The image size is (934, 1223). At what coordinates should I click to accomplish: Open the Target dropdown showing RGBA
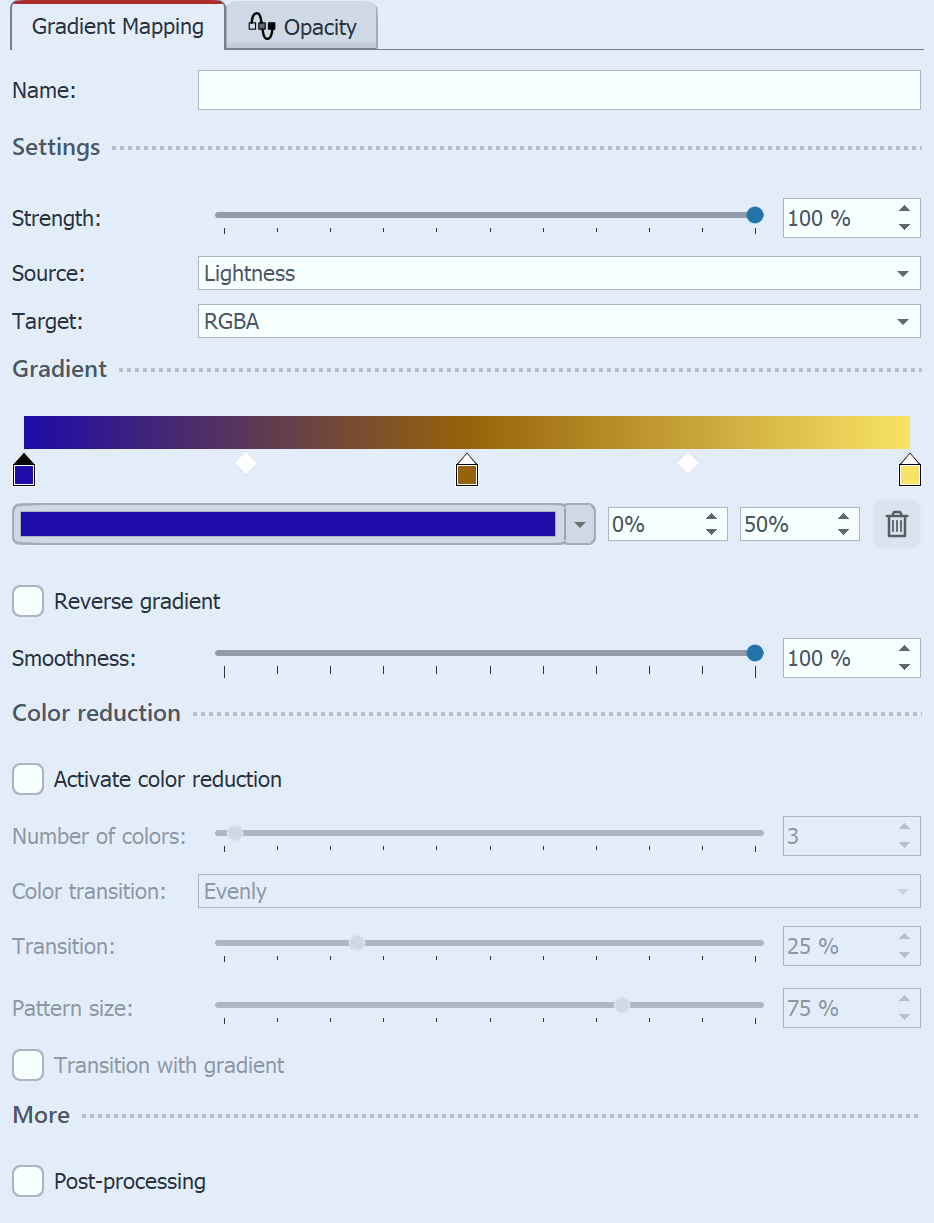click(901, 321)
